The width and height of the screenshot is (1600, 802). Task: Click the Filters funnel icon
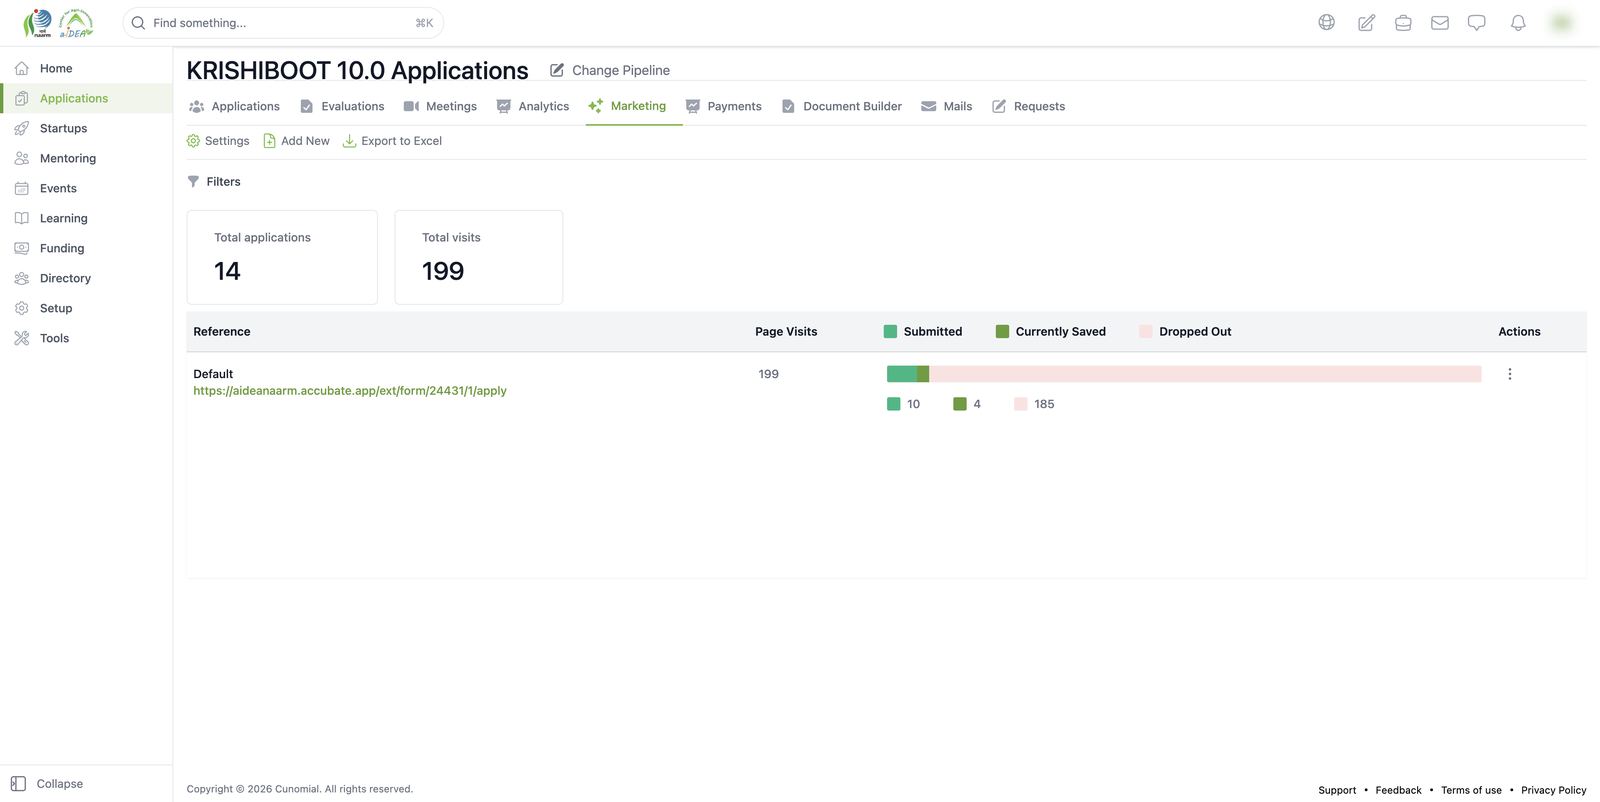tap(193, 182)
